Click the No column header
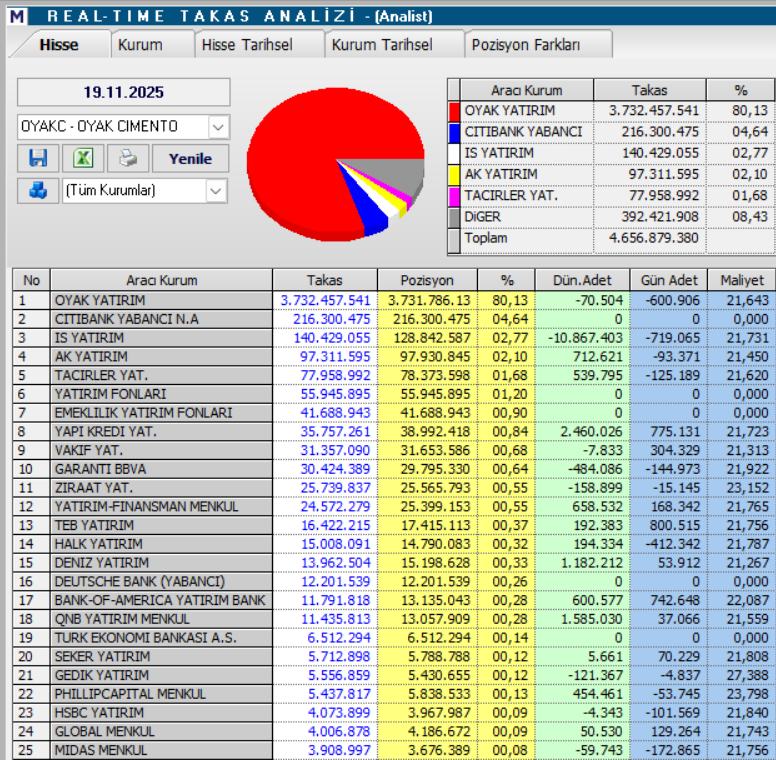The width and height of the screenshot is (776, 760). [x=31, y=281]
